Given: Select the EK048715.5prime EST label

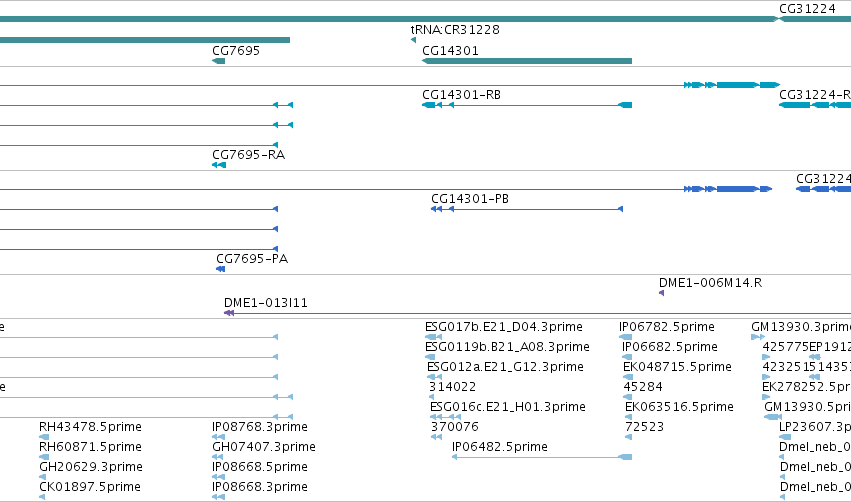Looking at the screenshot, I should (x=677, y=367).
